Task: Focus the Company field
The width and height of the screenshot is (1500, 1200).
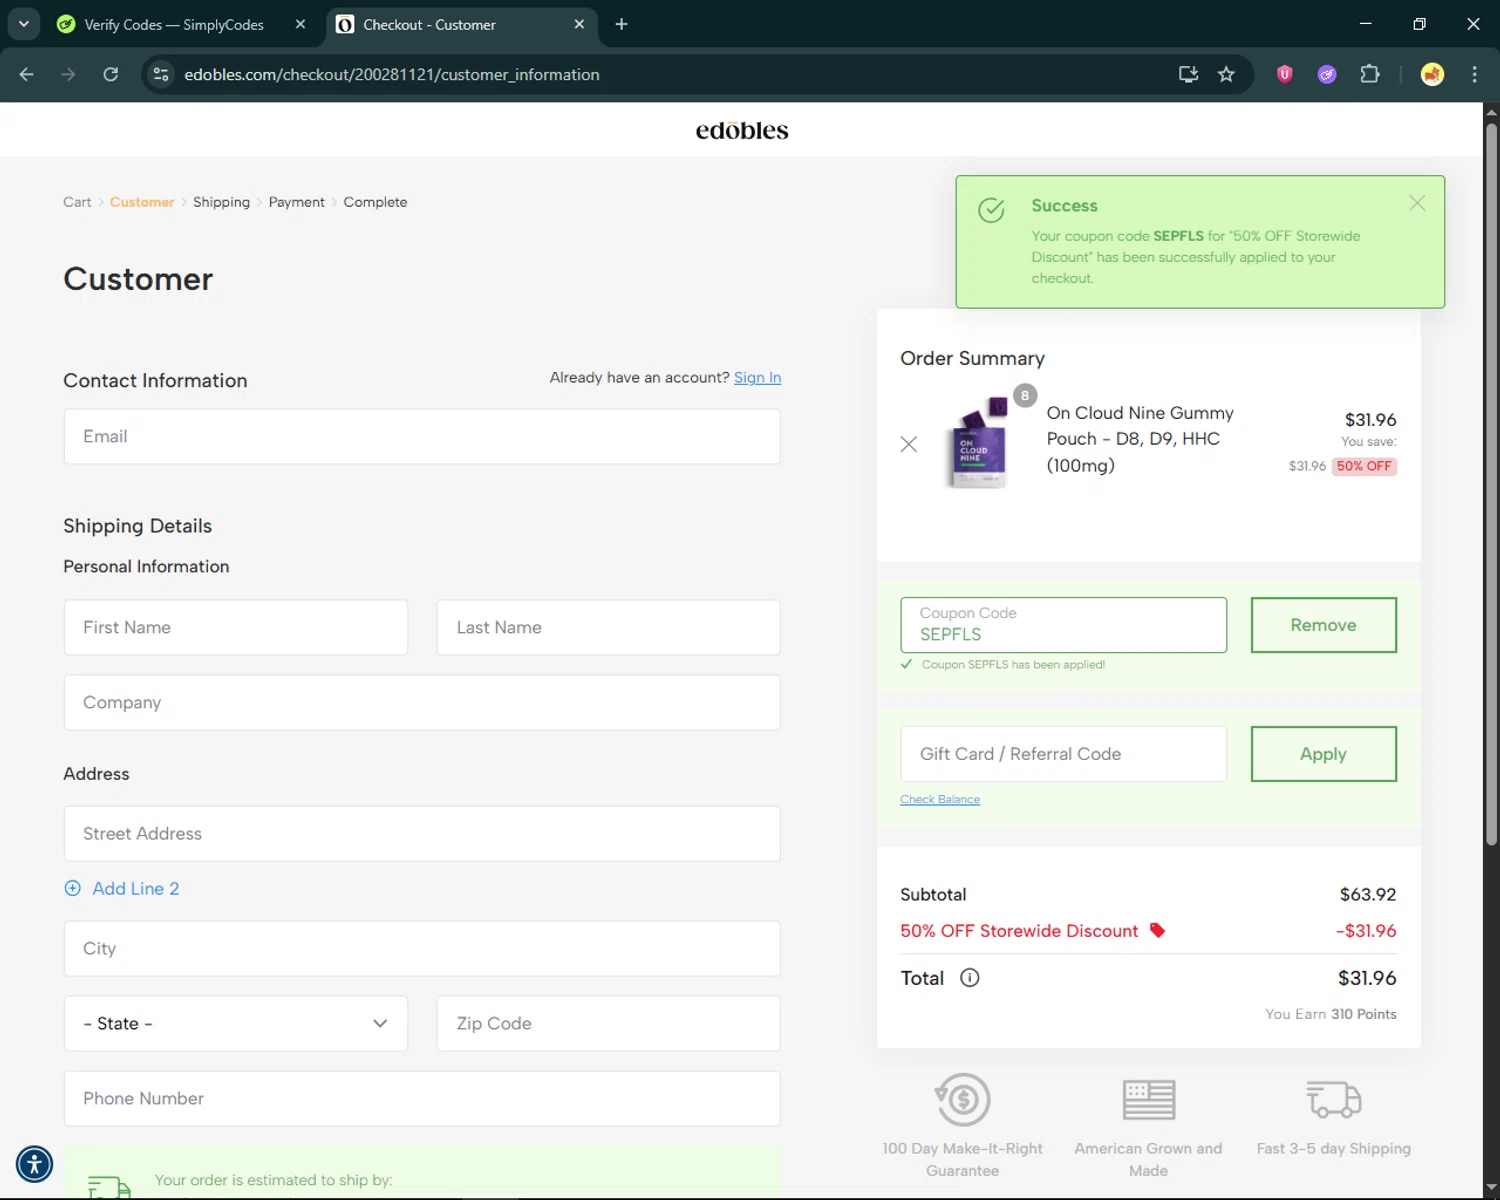Action: pyautogui.click(x=422, y=702)
